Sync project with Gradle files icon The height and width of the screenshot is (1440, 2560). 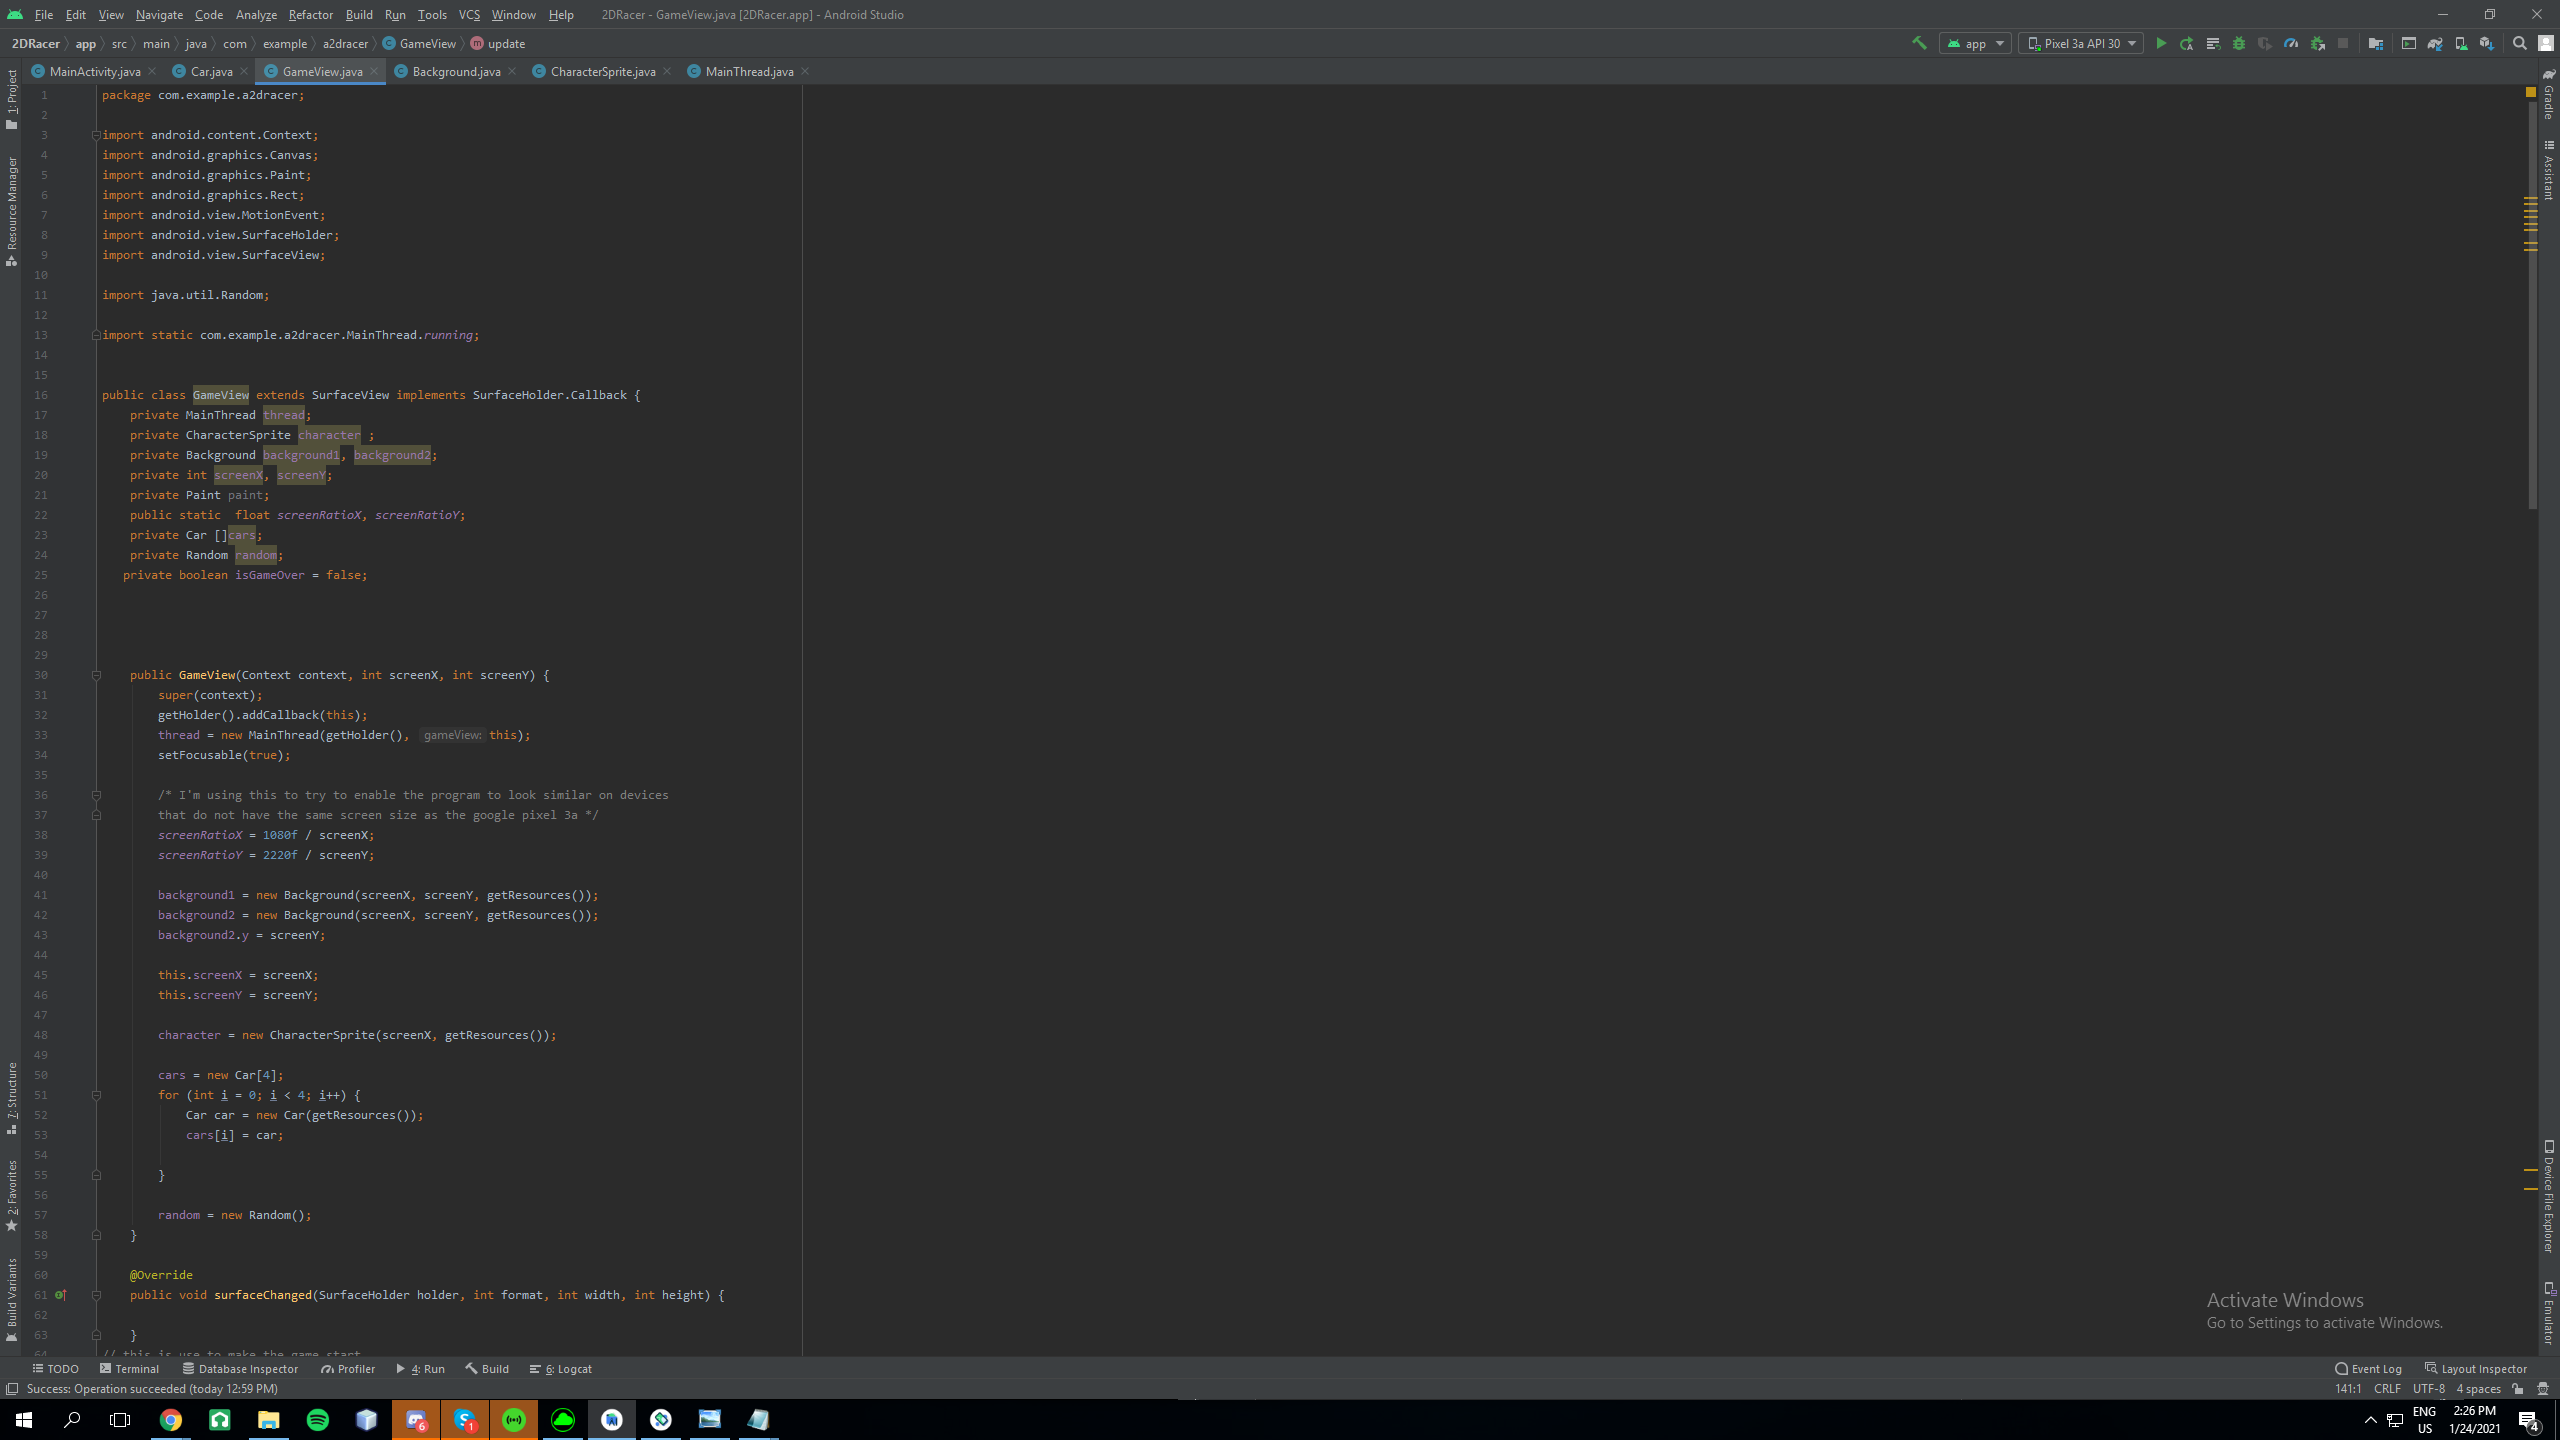(x=2435, y=43)
